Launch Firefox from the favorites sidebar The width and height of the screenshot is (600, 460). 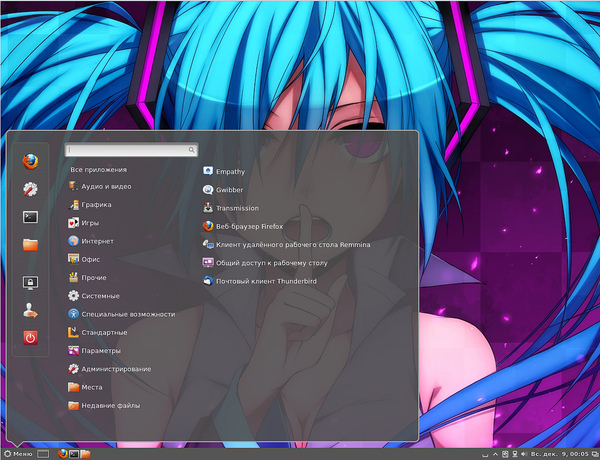tap(30, 160)
